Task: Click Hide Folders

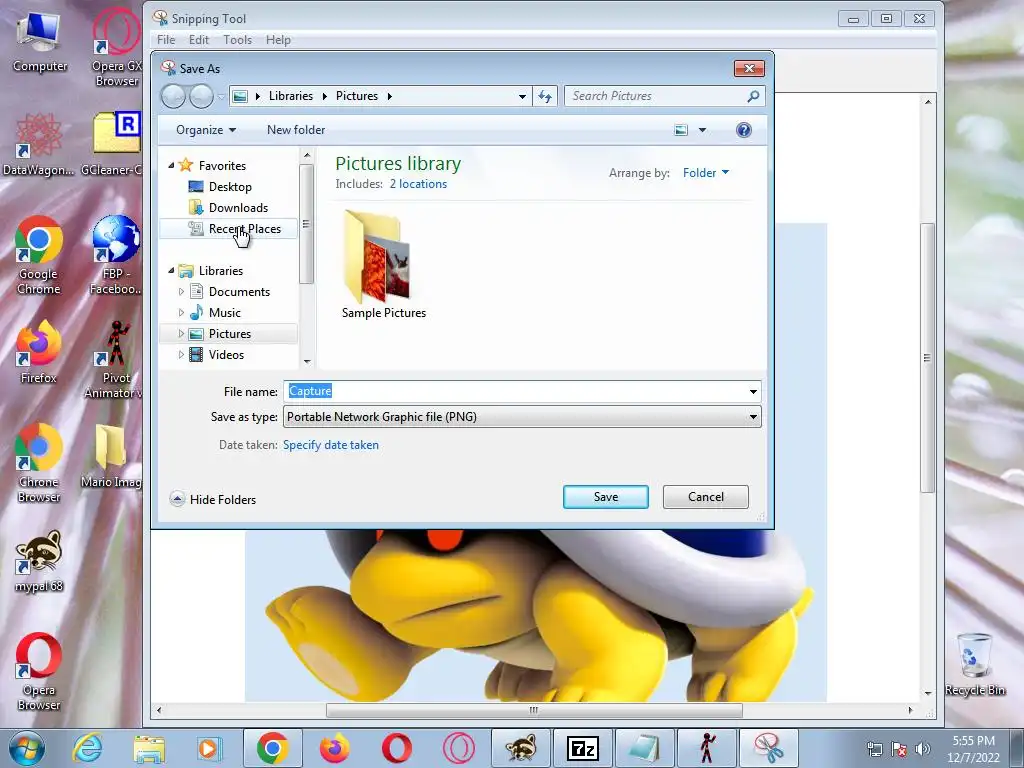Action: point(213,500)
